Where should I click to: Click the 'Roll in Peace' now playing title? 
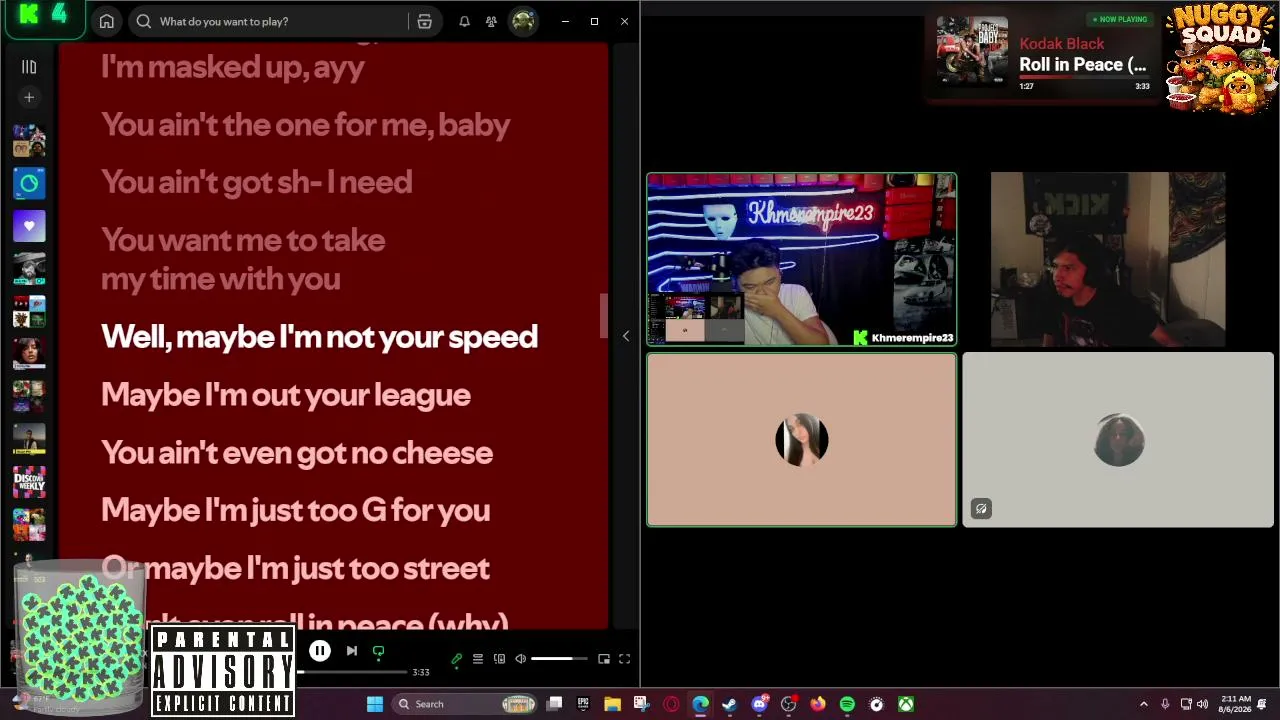pos(1083,65)
